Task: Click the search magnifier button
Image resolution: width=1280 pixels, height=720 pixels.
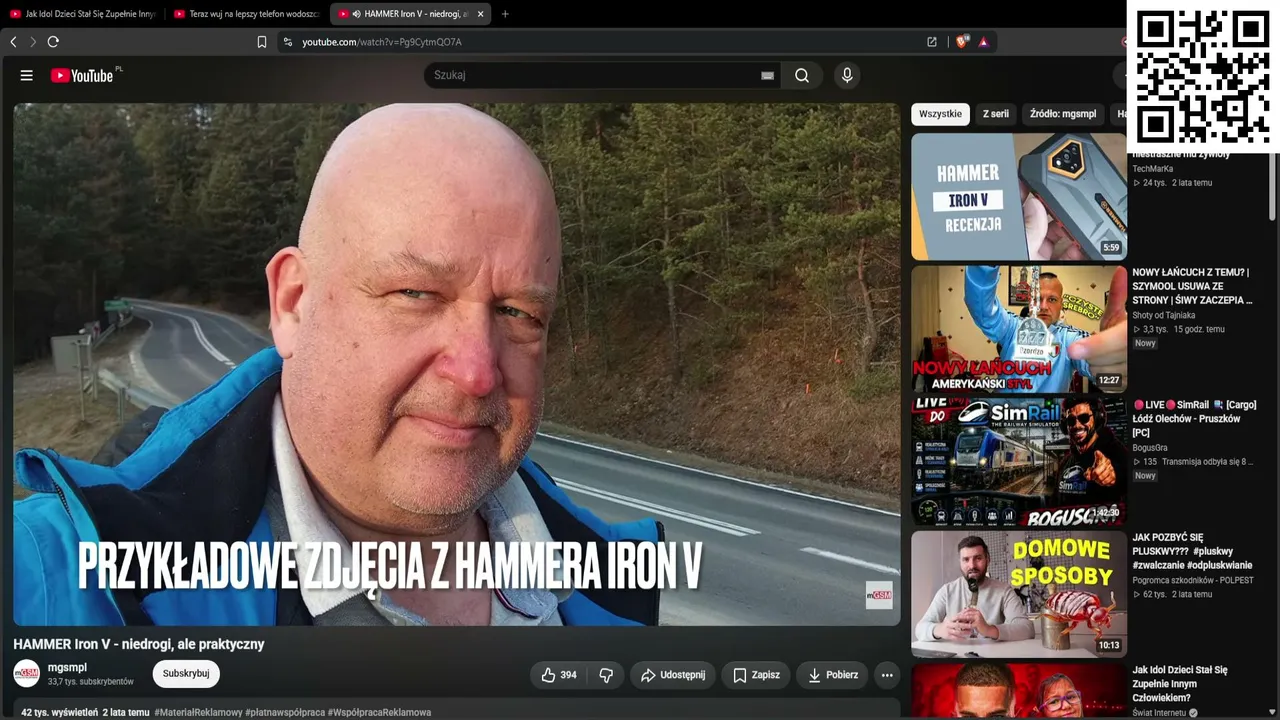Action: point(802,75)
